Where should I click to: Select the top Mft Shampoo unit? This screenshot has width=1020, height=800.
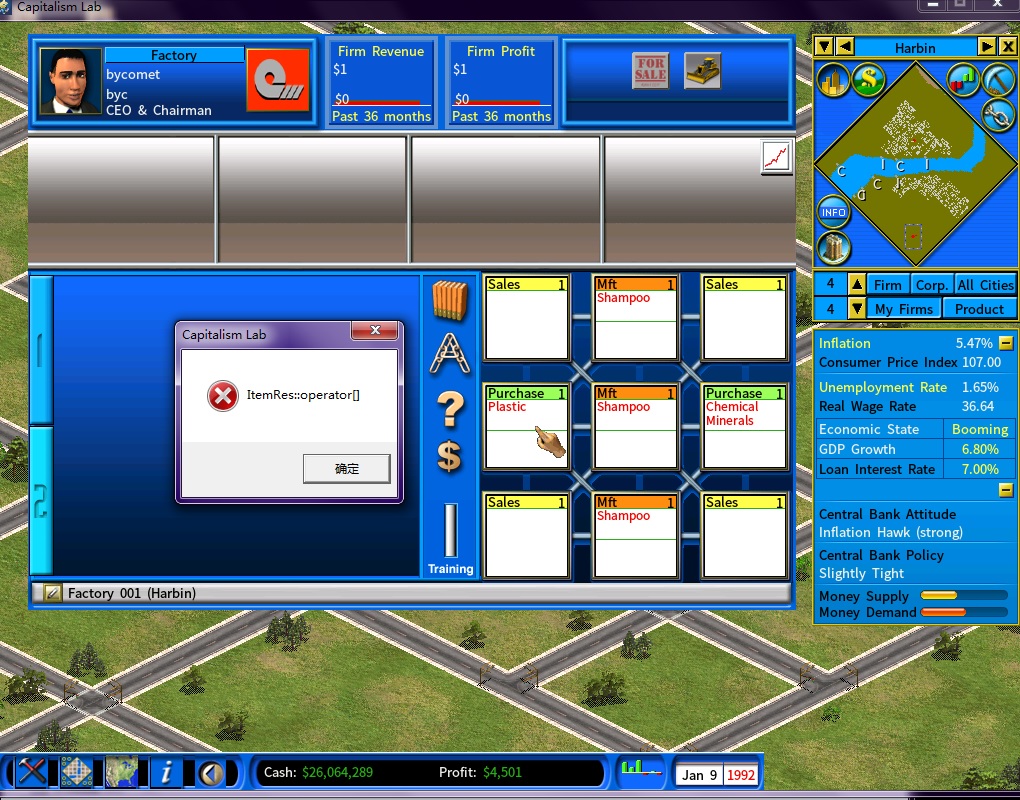[636, 318]
